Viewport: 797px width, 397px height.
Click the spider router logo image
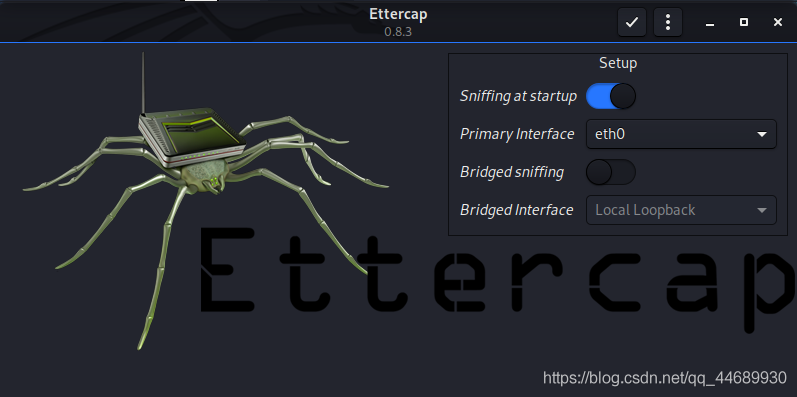206,201
